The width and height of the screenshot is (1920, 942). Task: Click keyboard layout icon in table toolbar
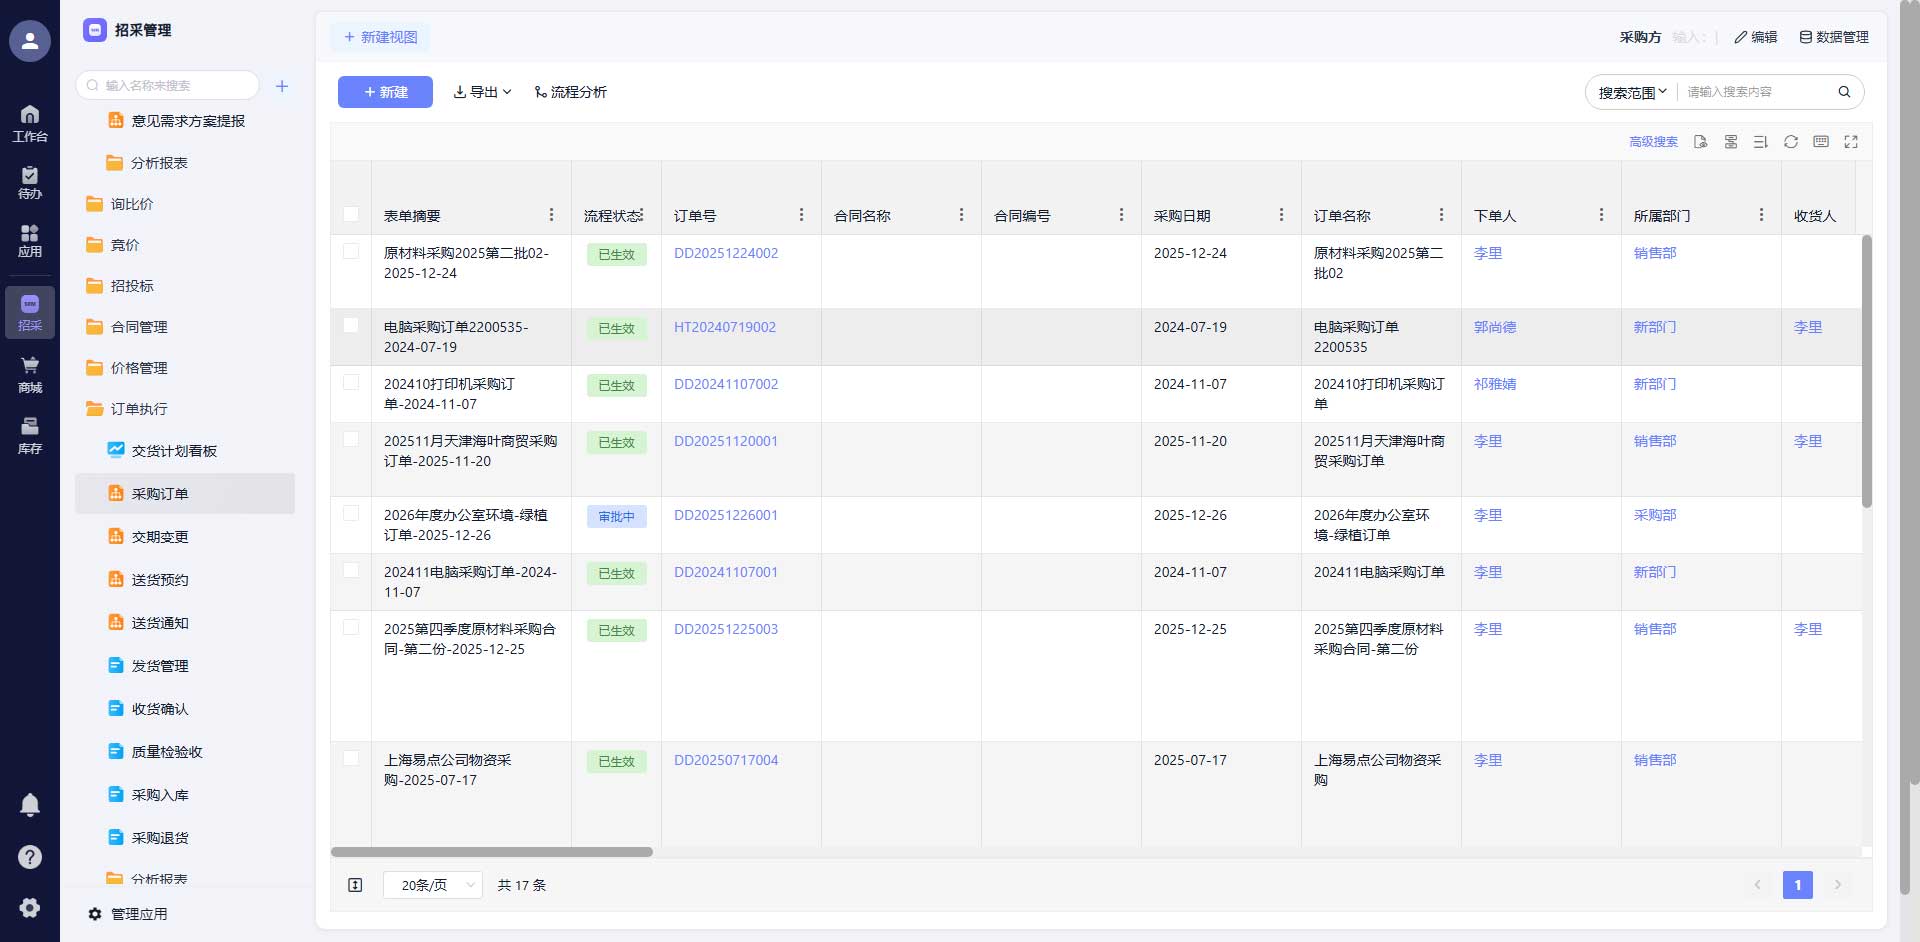(1821, 142)
